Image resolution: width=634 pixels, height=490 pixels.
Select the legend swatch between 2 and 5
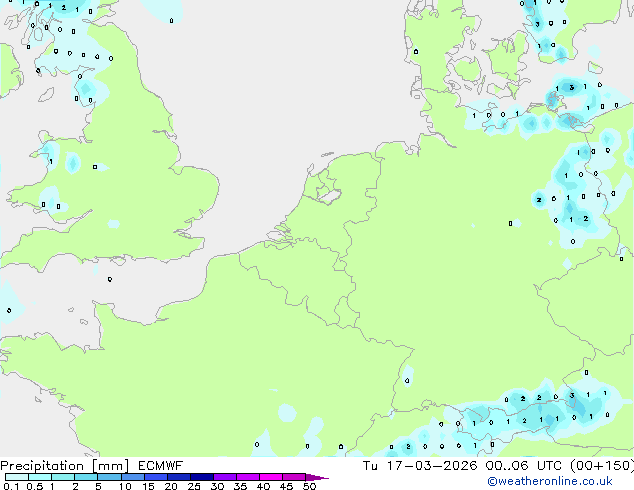(86, 477)
